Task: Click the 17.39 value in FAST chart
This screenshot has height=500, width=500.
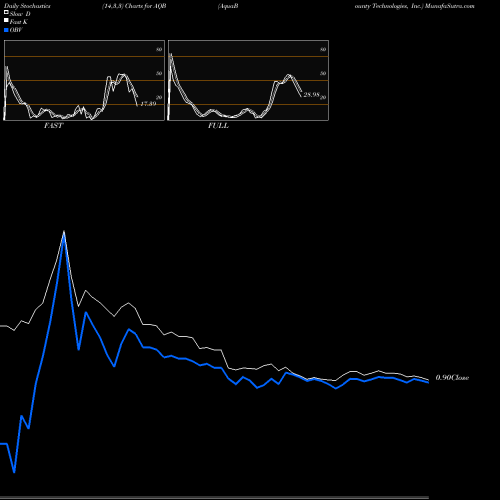Action: point(148,104)
